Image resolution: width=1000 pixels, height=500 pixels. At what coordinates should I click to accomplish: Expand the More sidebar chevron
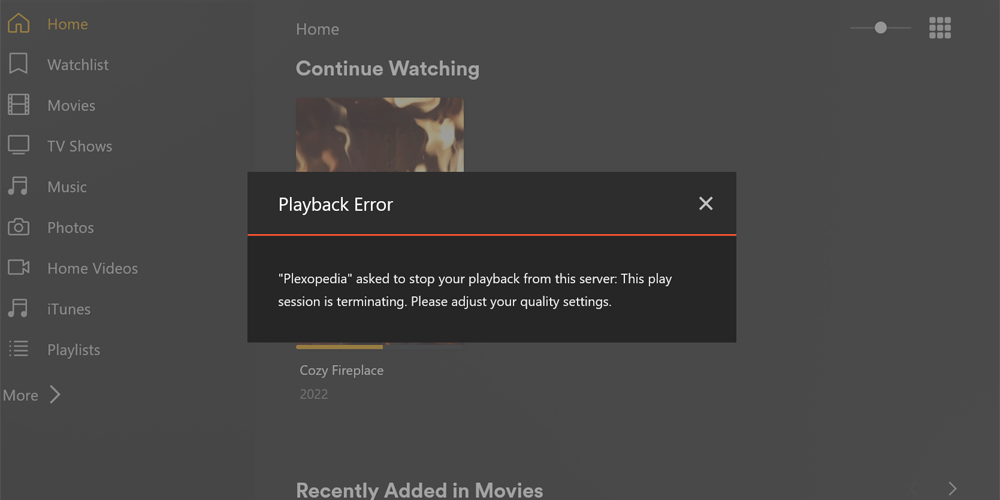pyautogui.click(x=55, y=395)
